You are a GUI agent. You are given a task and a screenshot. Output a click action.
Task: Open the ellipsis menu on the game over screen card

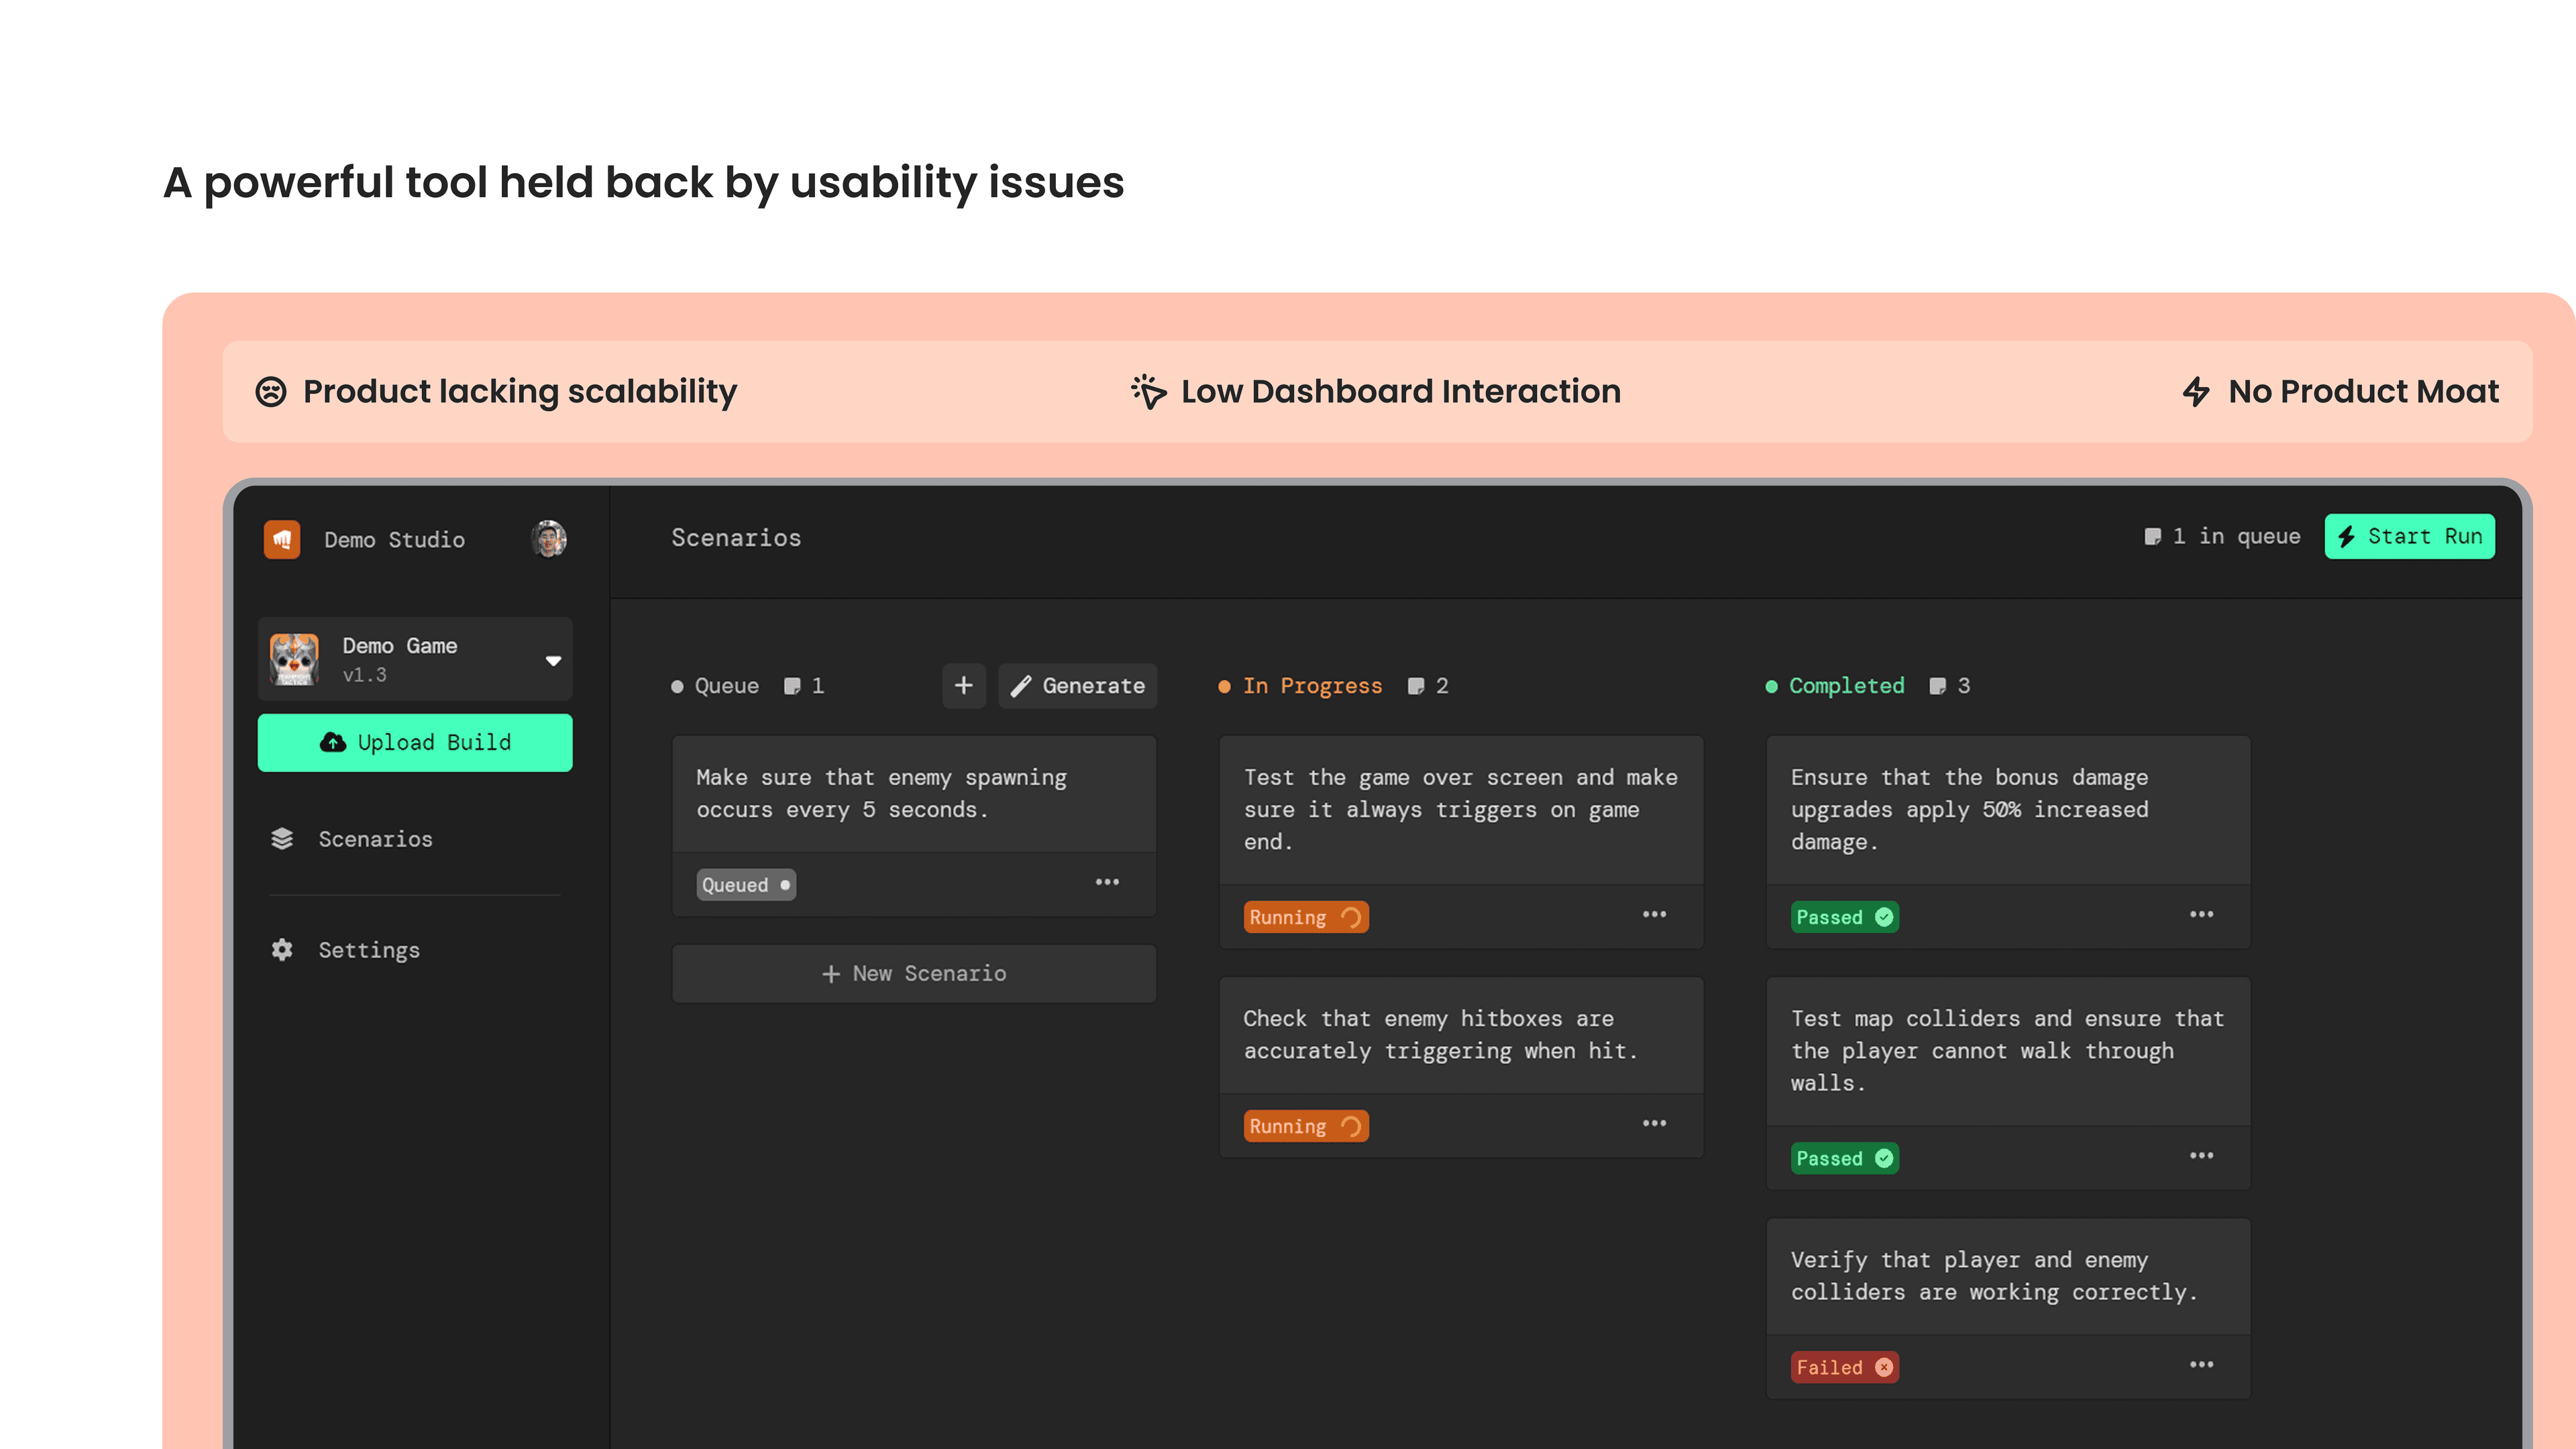1655,915
